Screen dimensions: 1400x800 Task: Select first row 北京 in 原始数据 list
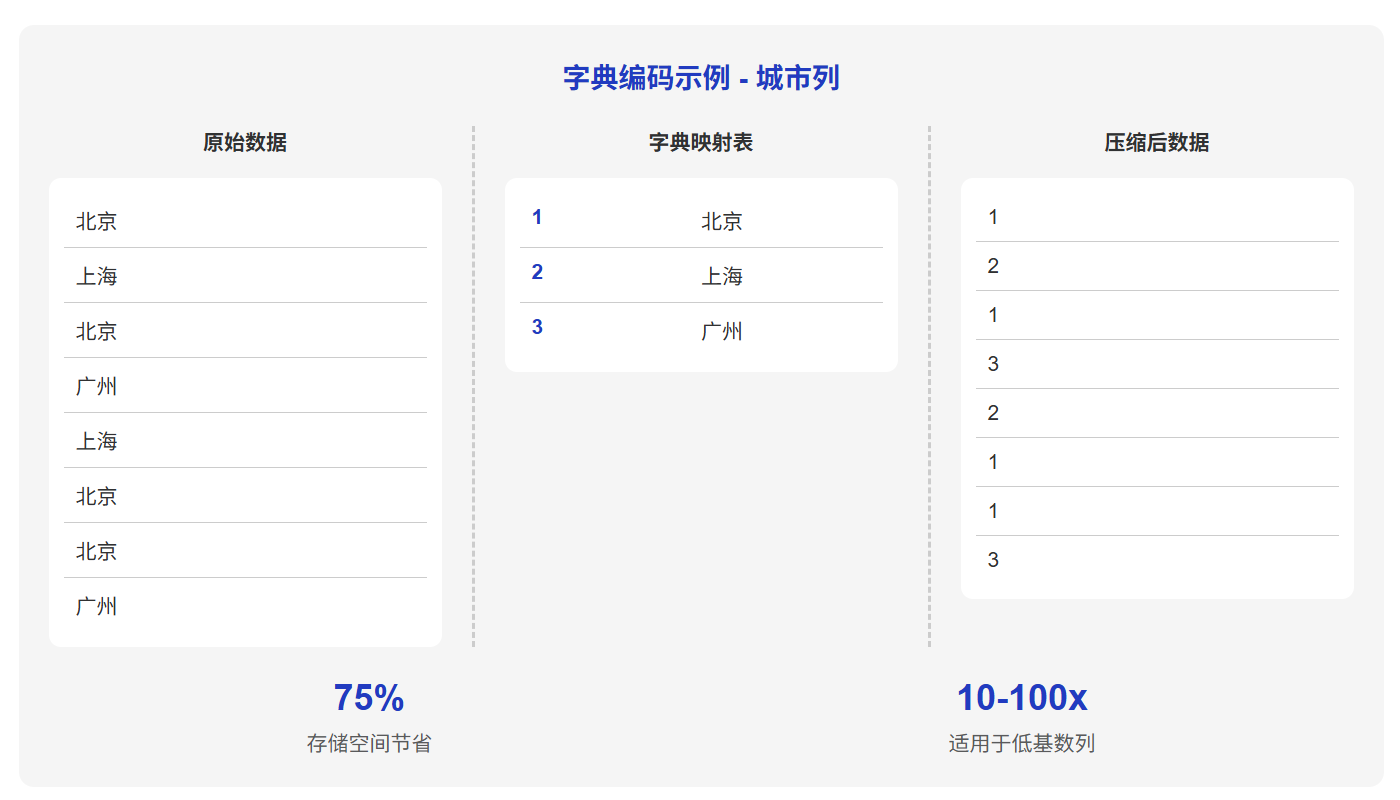pyautogui.click(x=245, y=220)
